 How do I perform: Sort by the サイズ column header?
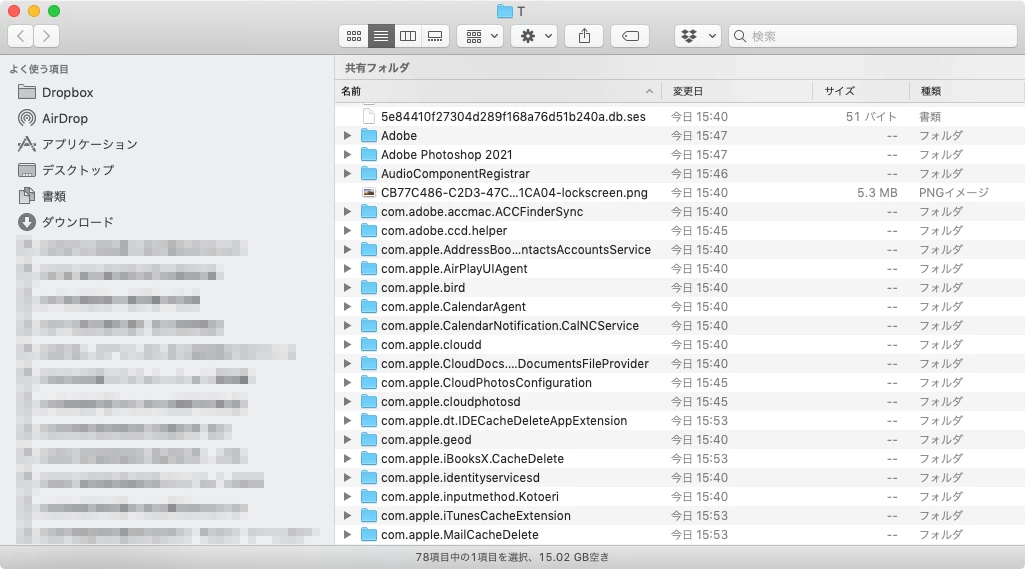click(x=861, y=91)
